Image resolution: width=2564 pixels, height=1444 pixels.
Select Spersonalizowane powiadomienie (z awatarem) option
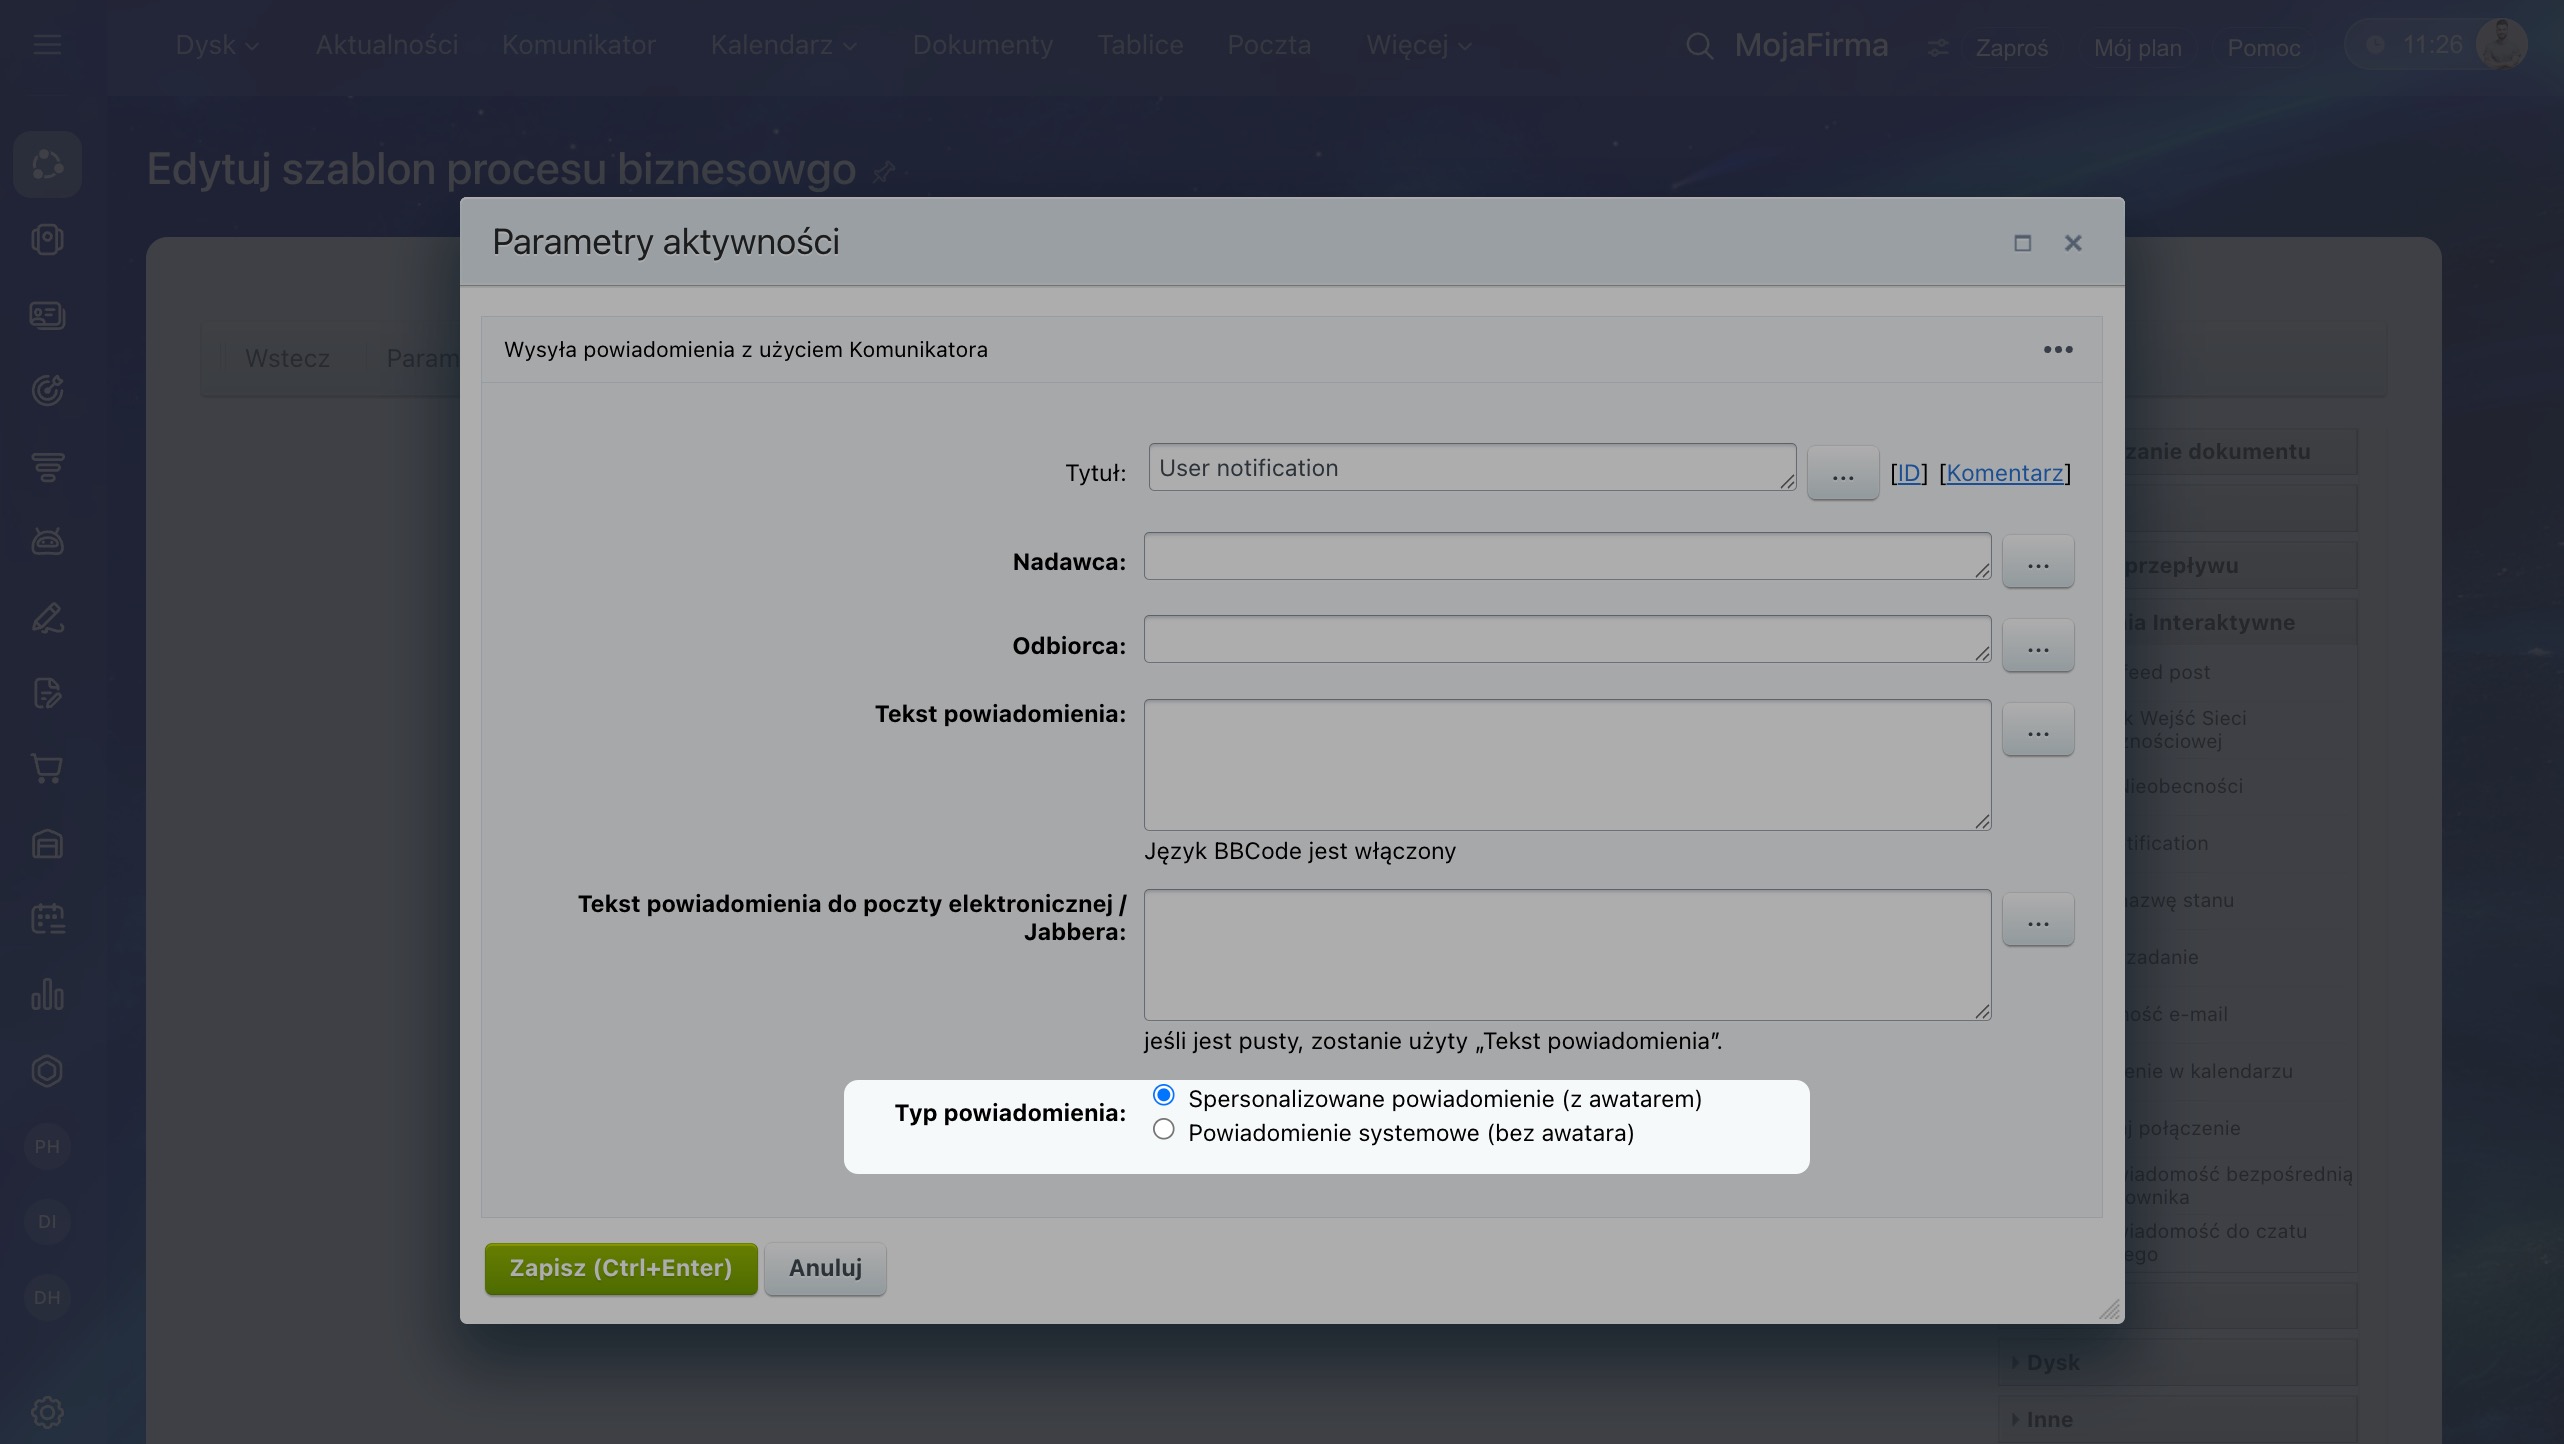(1163, 1096)
